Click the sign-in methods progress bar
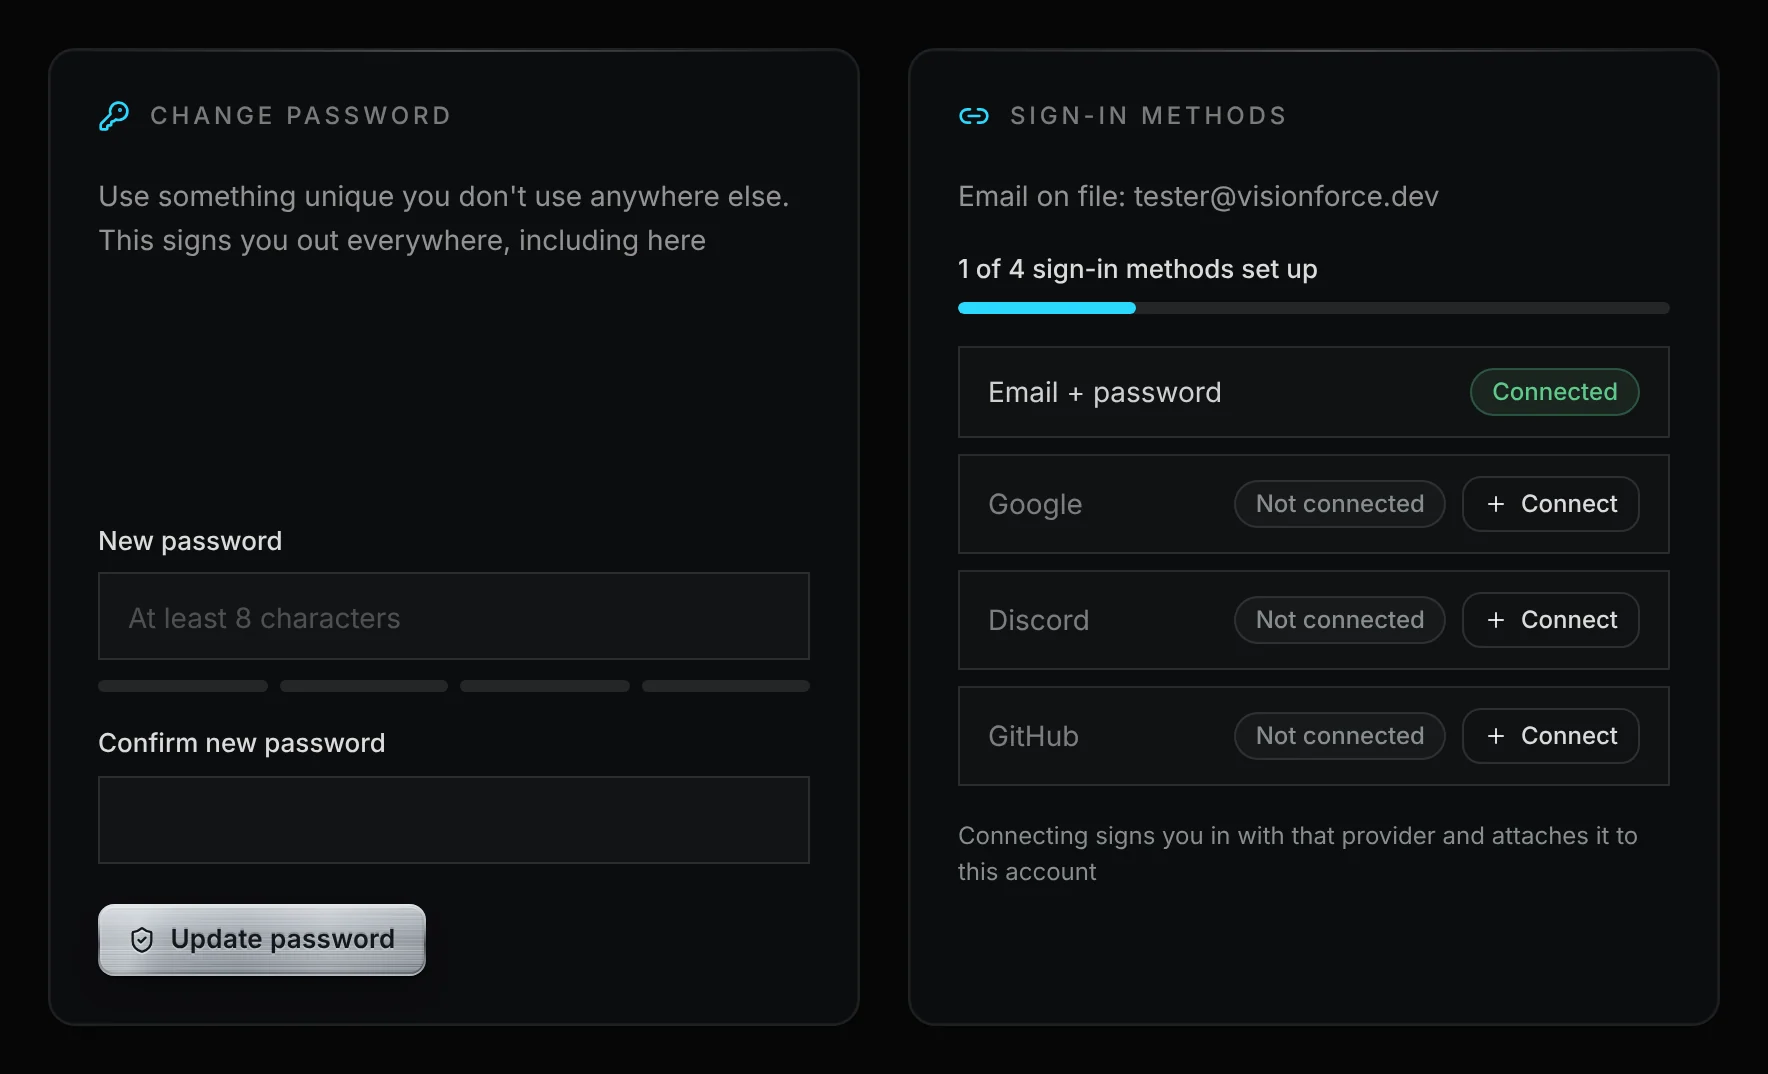Screen dimensions: 1768x1074 [x=1314, y=308]
